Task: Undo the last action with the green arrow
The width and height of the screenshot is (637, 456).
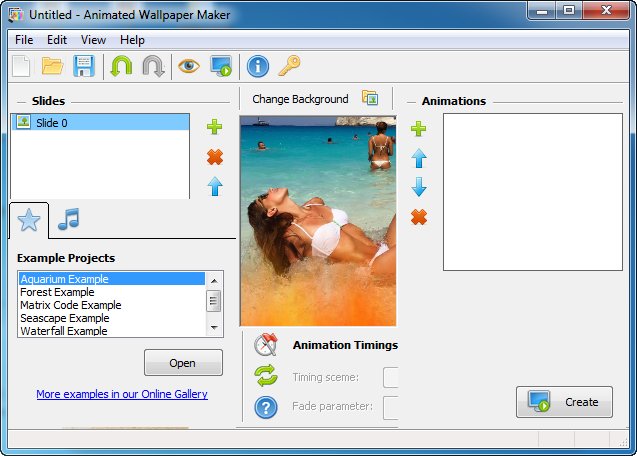Action: point(121,67)
